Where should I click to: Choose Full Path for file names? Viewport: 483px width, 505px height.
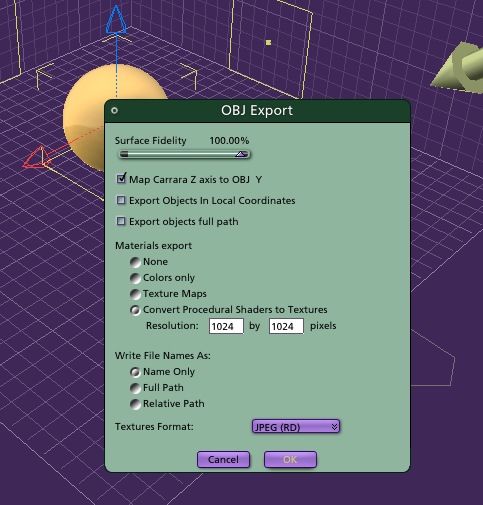click(135, 388)
